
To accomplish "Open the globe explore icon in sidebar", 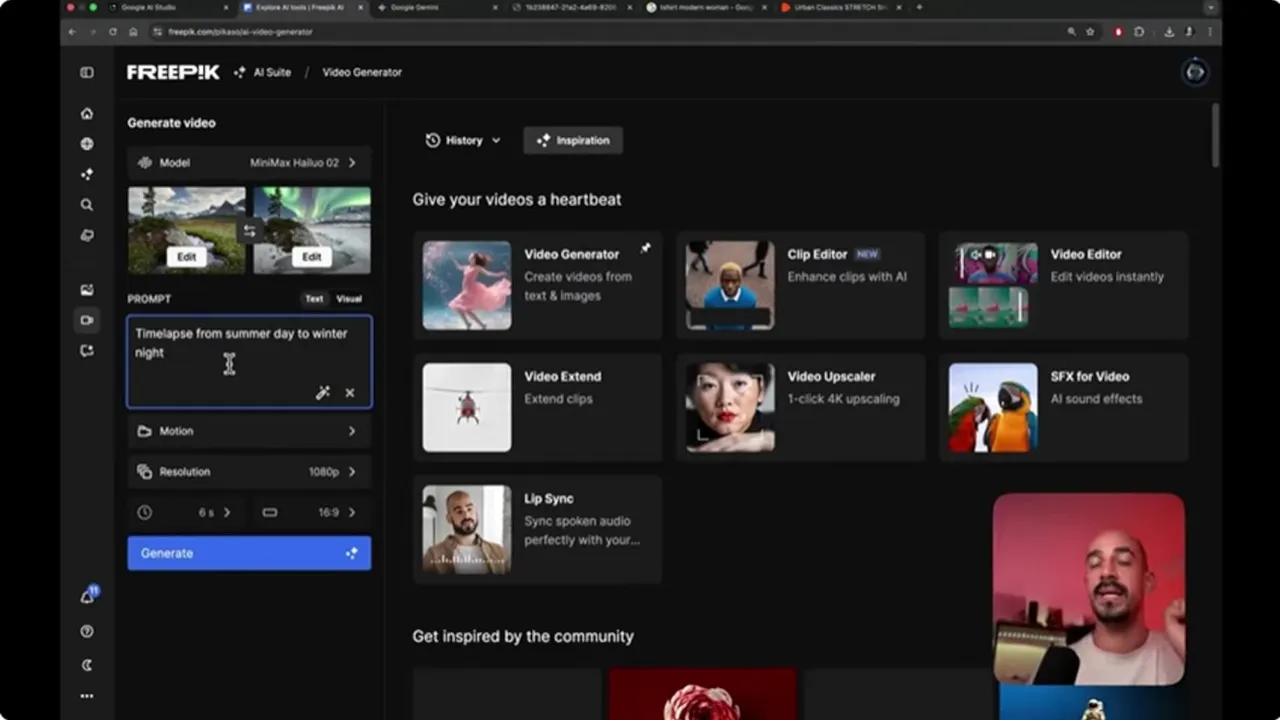I will pyautogui.click(x=87, y=144).
